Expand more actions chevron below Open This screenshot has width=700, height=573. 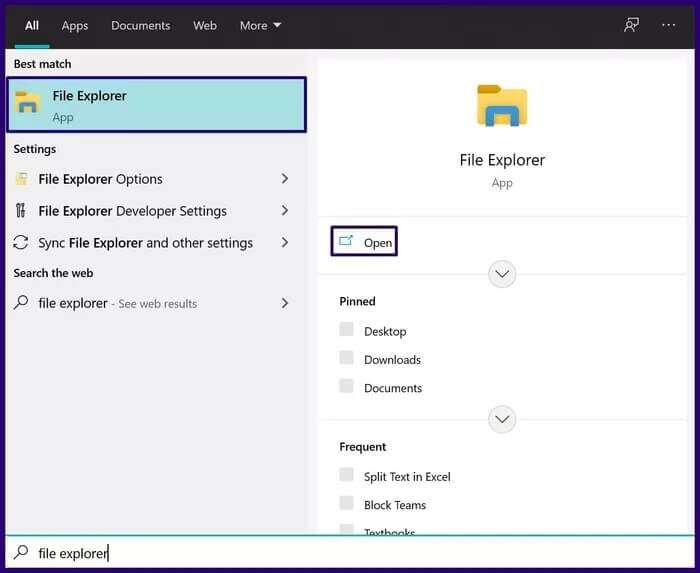pos(502,274)
